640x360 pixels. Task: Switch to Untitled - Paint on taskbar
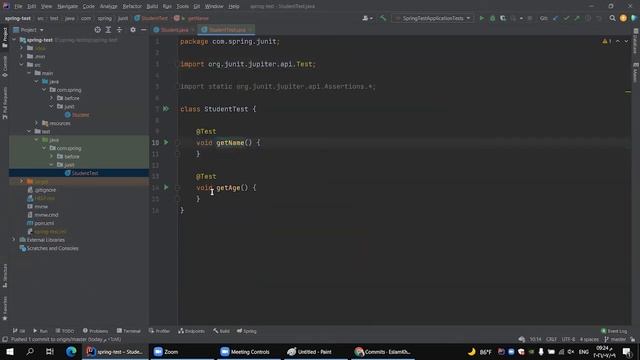click(x=315, y=352)
